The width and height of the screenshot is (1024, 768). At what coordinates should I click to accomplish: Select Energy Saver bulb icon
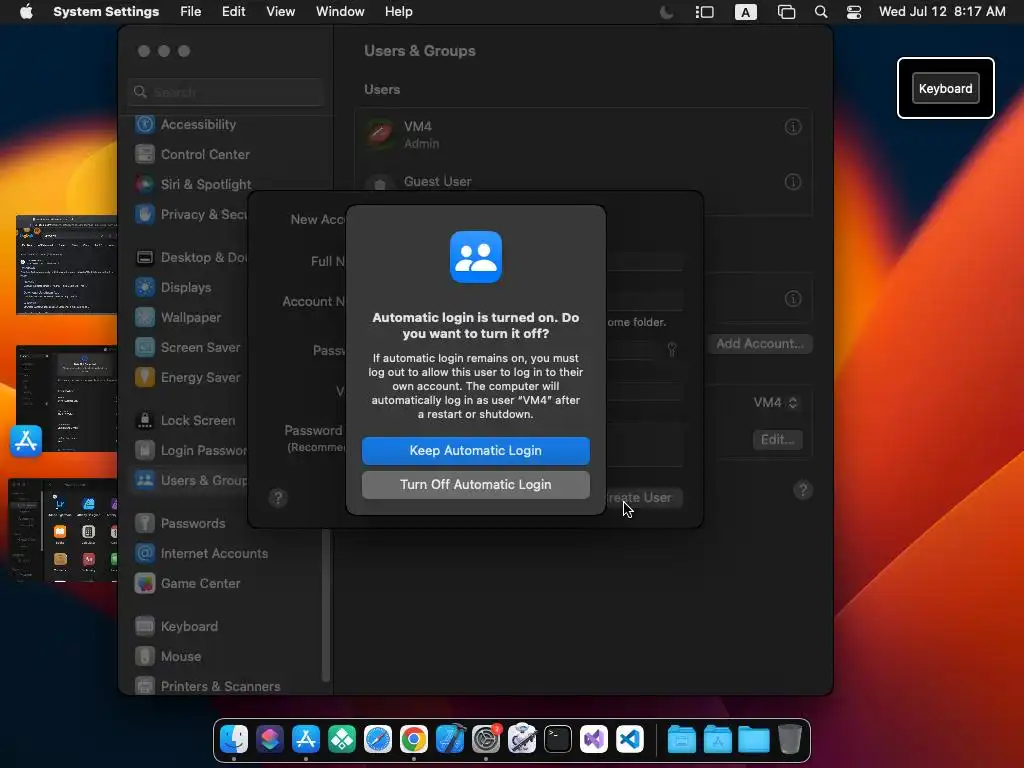pos(145,377)
